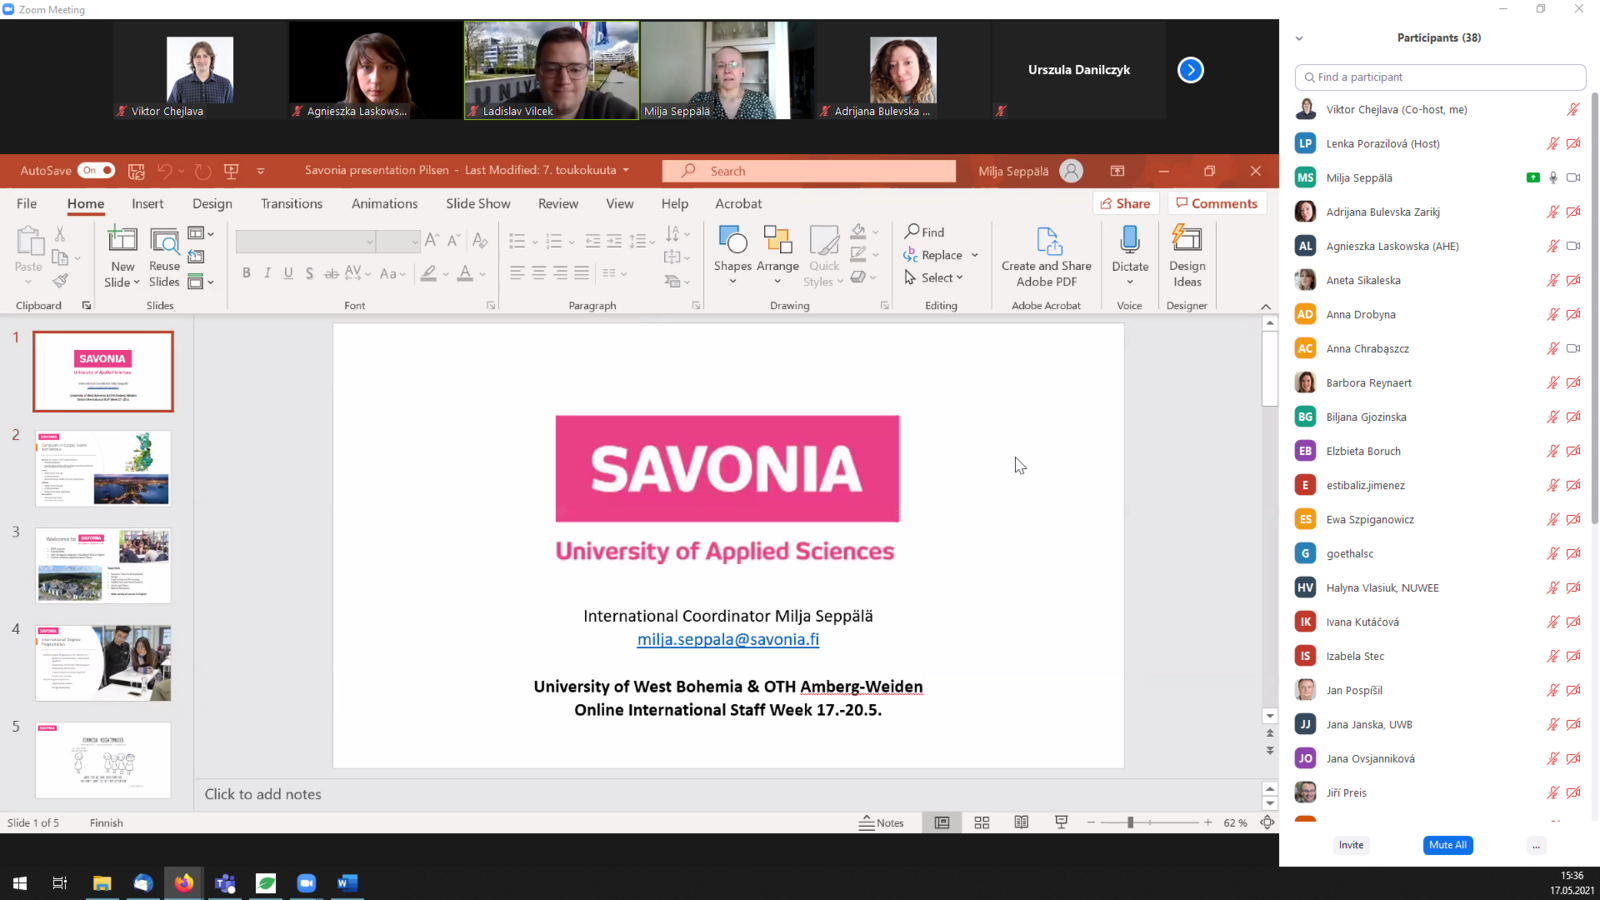Open Design Ideas in the ribbon
Screen dimensions: 1600x900
tap(1187, 240)
